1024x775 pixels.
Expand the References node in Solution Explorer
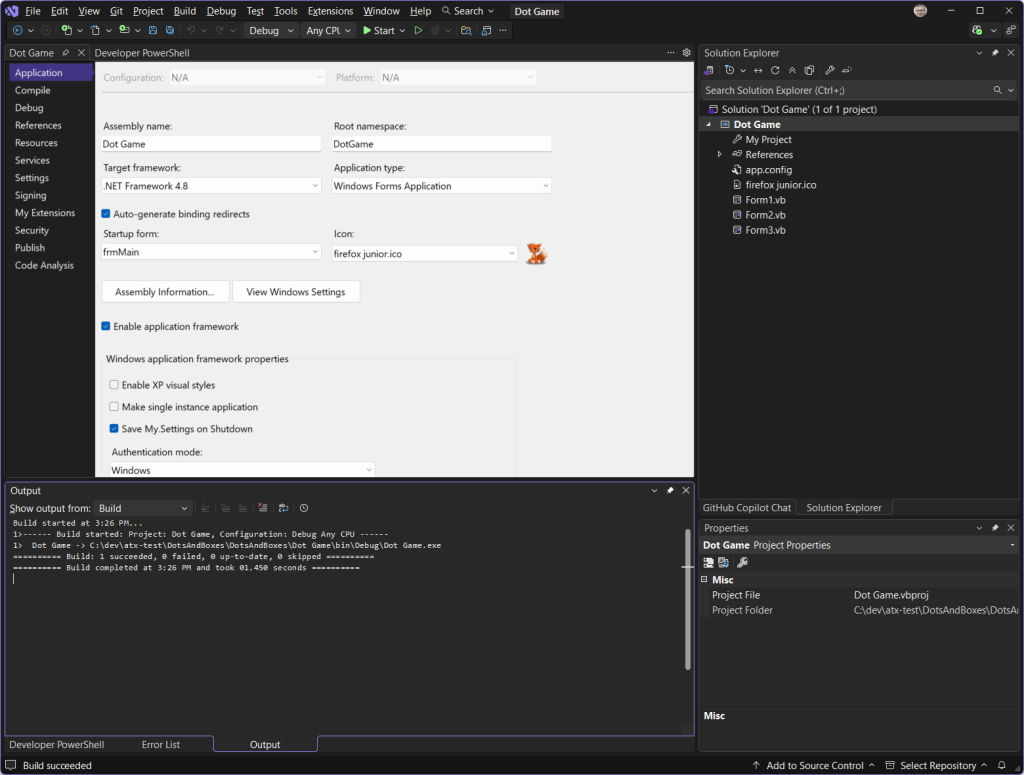719,154
